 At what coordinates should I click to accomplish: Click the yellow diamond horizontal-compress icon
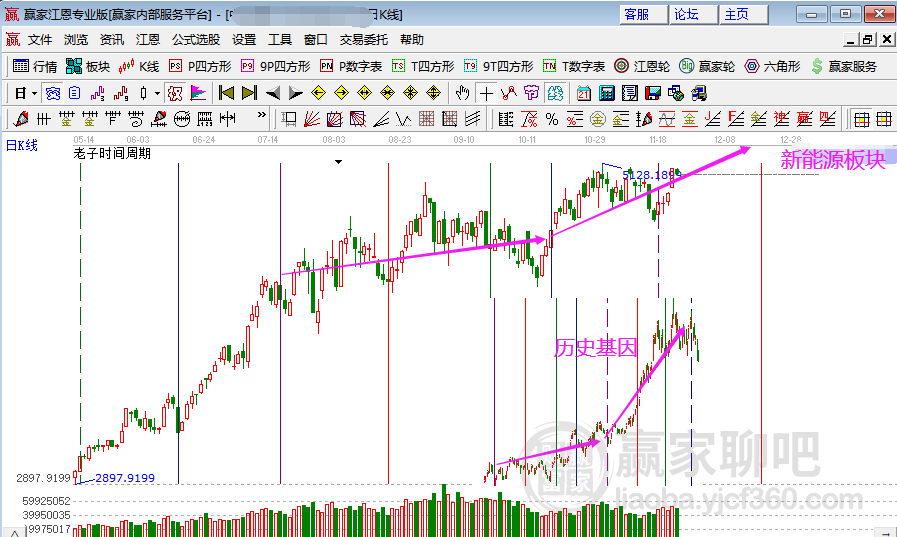click(387, 93)
